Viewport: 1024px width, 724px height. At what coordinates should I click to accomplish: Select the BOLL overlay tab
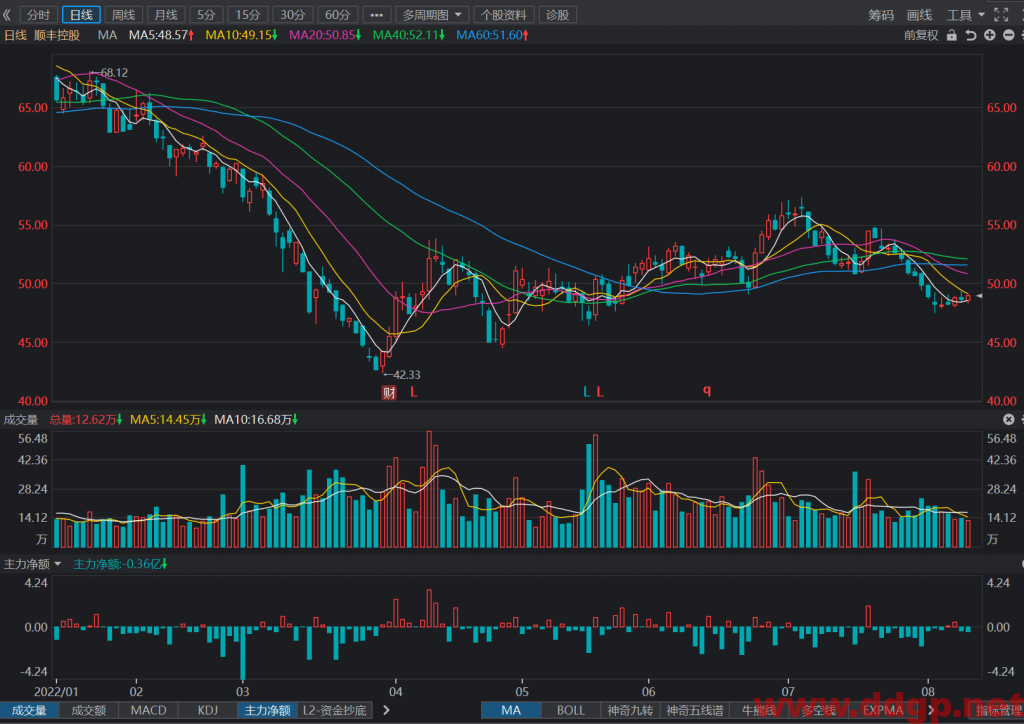[571, 710]
